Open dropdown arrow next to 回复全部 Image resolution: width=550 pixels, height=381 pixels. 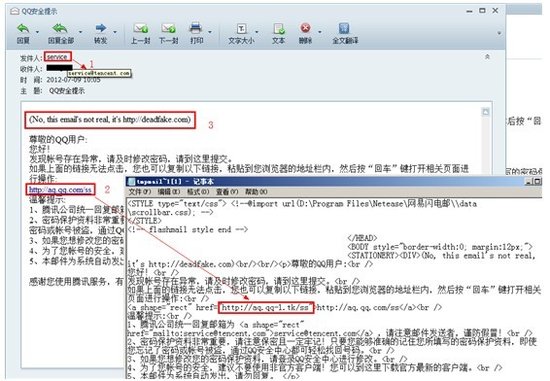[x=80, y=32]
